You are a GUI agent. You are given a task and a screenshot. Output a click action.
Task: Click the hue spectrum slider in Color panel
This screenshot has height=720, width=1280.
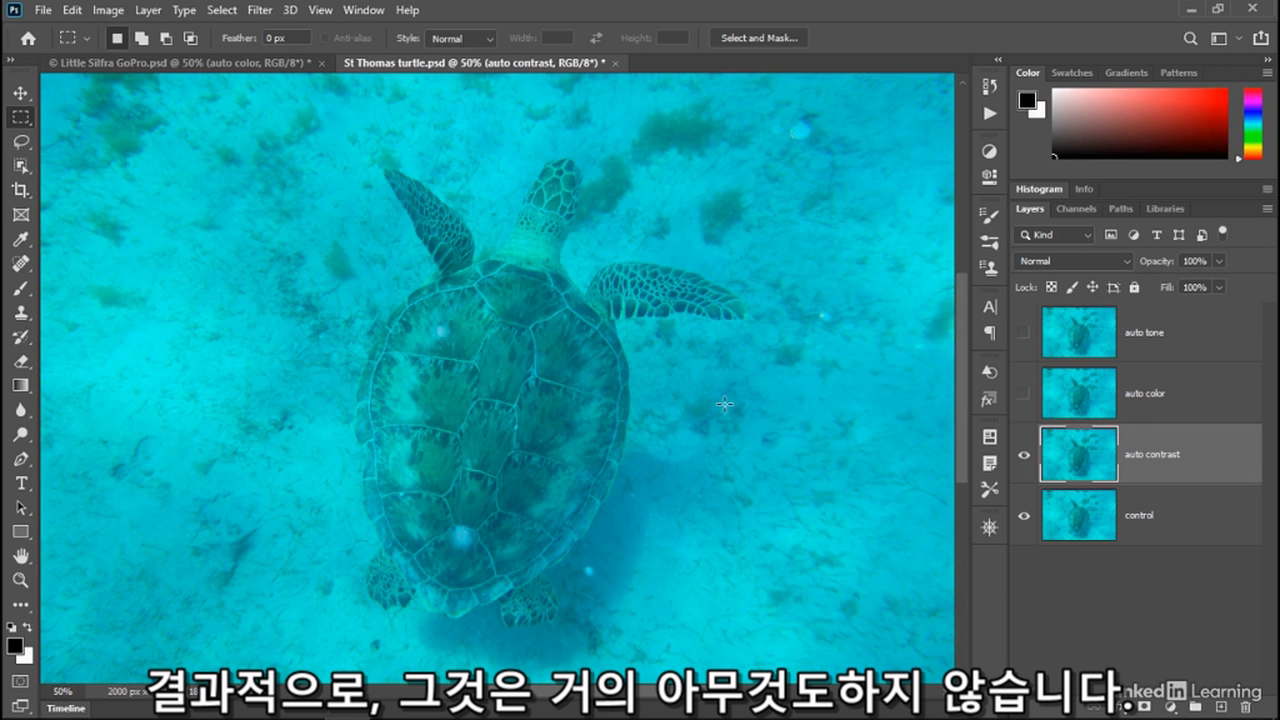(1252, 123)
